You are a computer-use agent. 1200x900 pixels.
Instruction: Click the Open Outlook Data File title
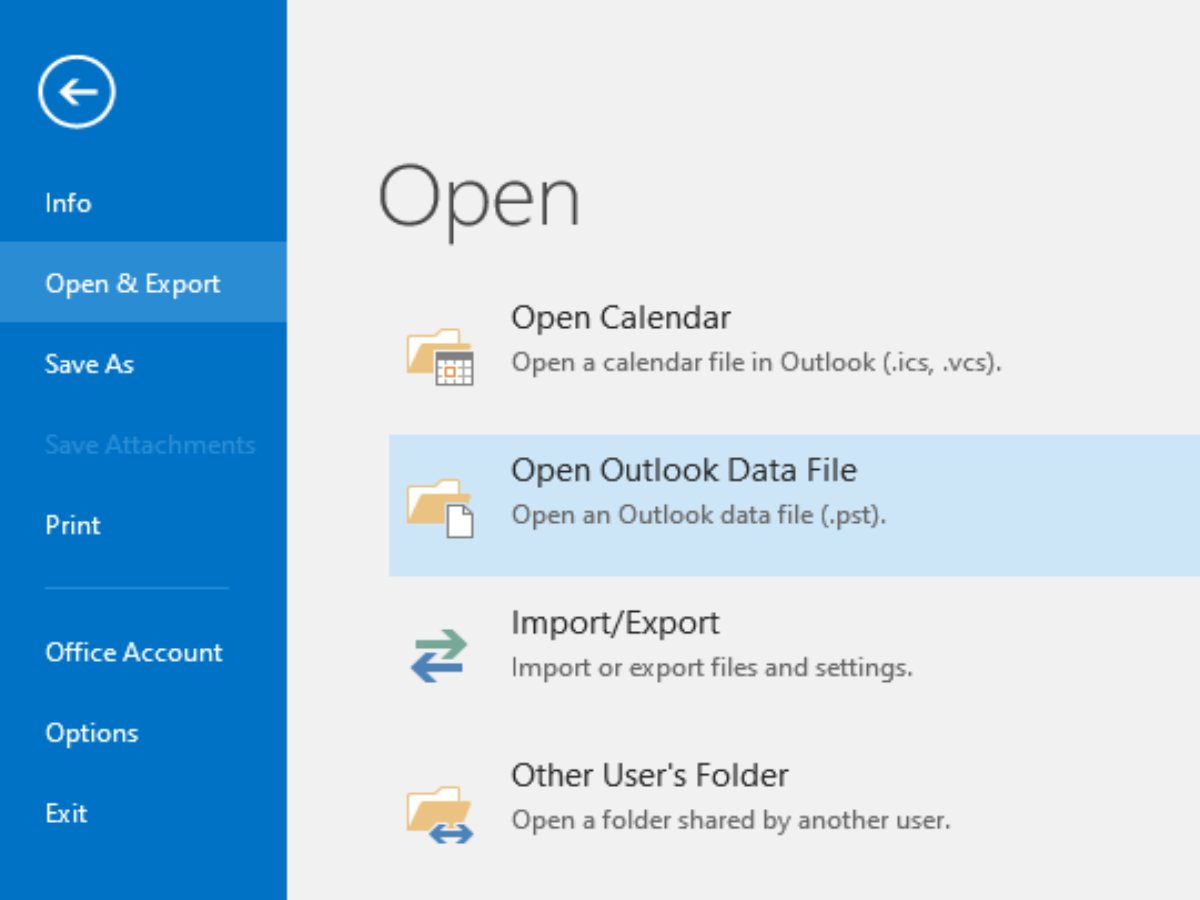click(x=684, y=471)
